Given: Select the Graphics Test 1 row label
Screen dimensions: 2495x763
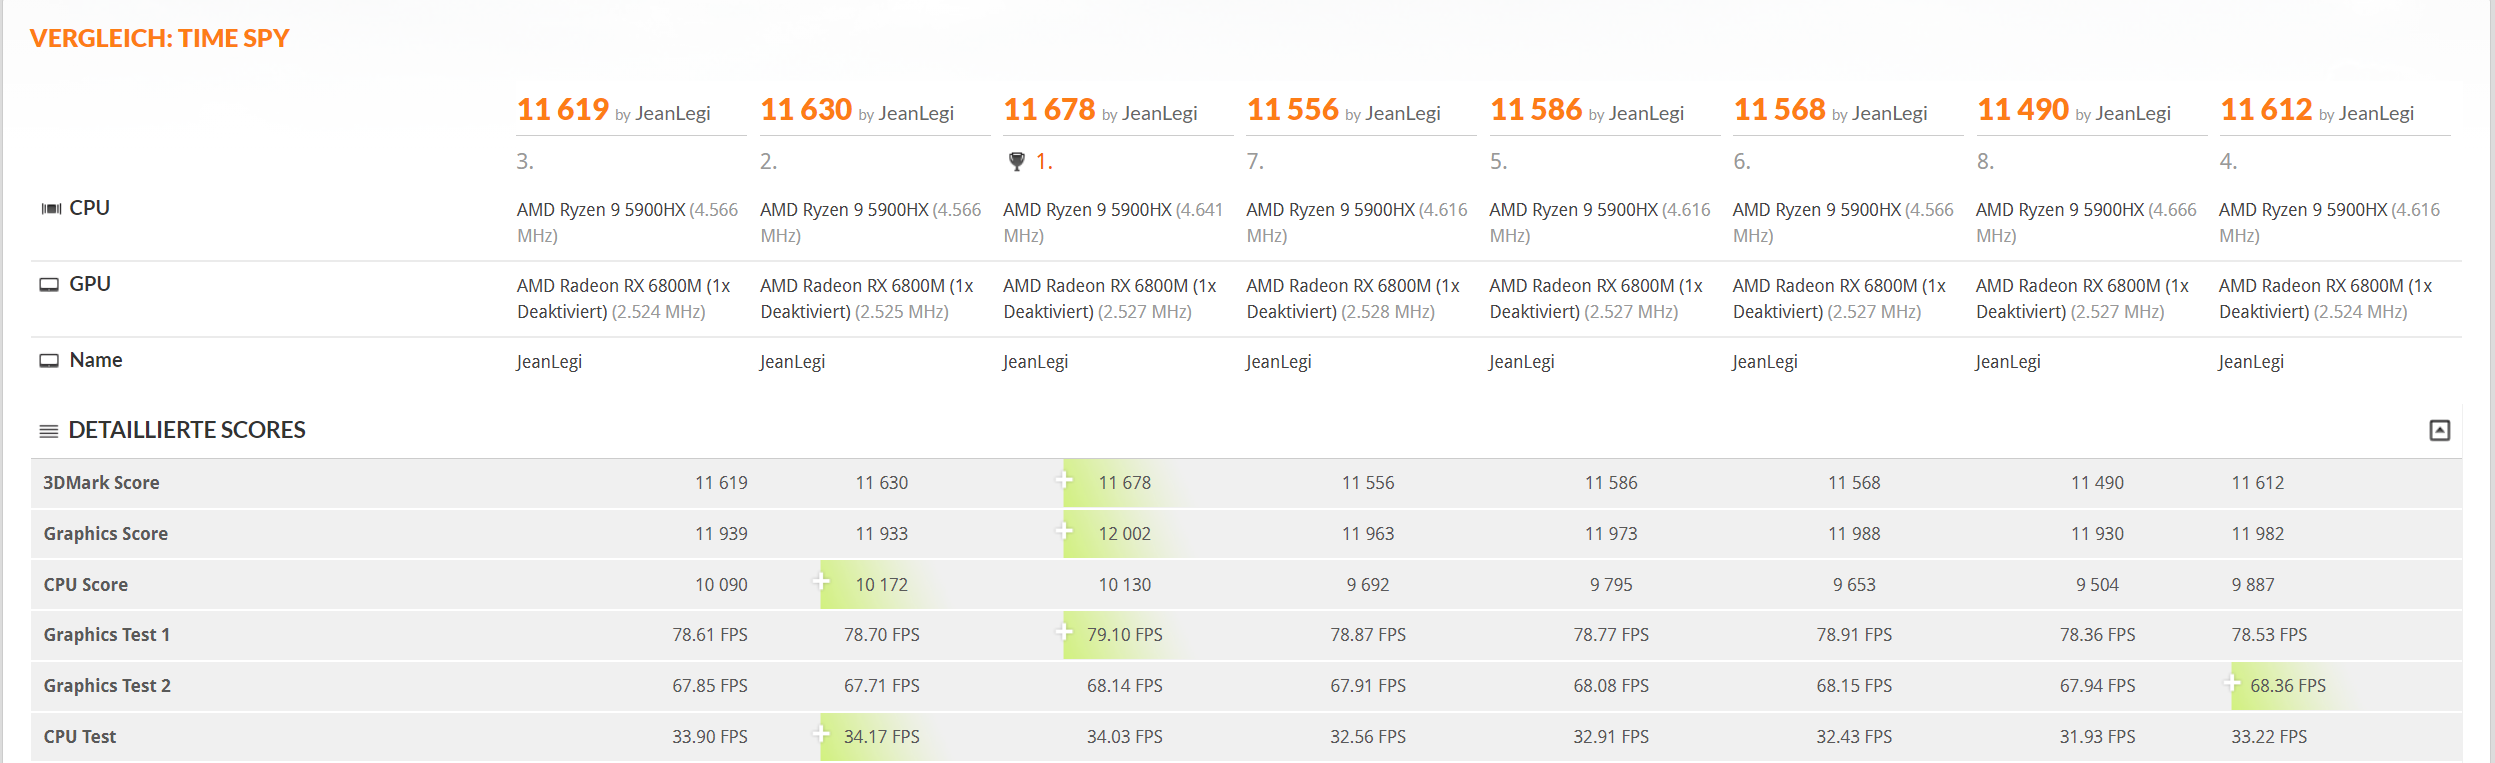Looking at the screenshot, I should click(106, 635).
